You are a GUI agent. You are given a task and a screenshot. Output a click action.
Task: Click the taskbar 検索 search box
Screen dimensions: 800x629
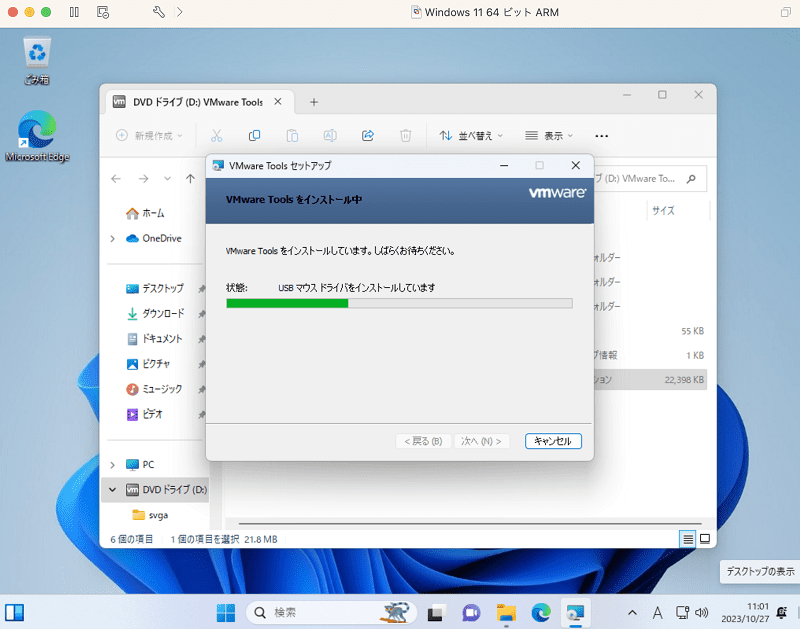(332, 612)
